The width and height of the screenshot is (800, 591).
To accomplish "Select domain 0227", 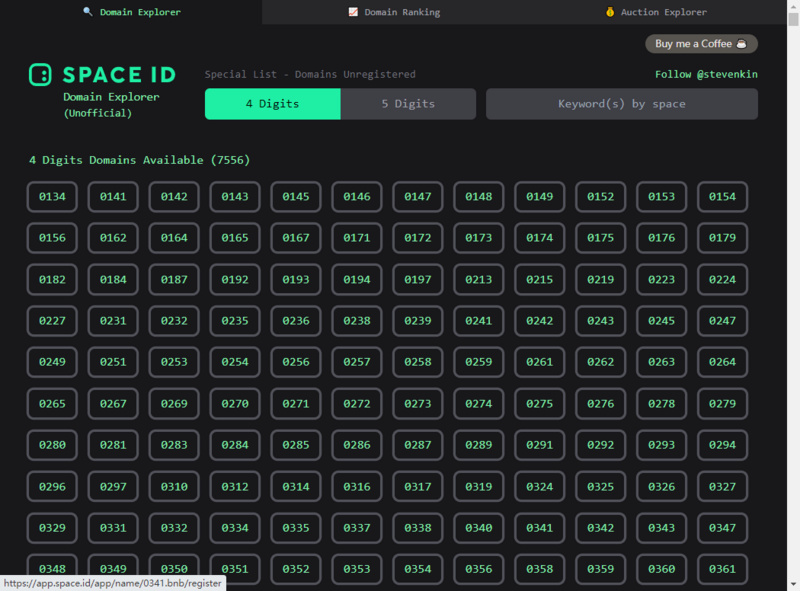I will pos(51,320).
